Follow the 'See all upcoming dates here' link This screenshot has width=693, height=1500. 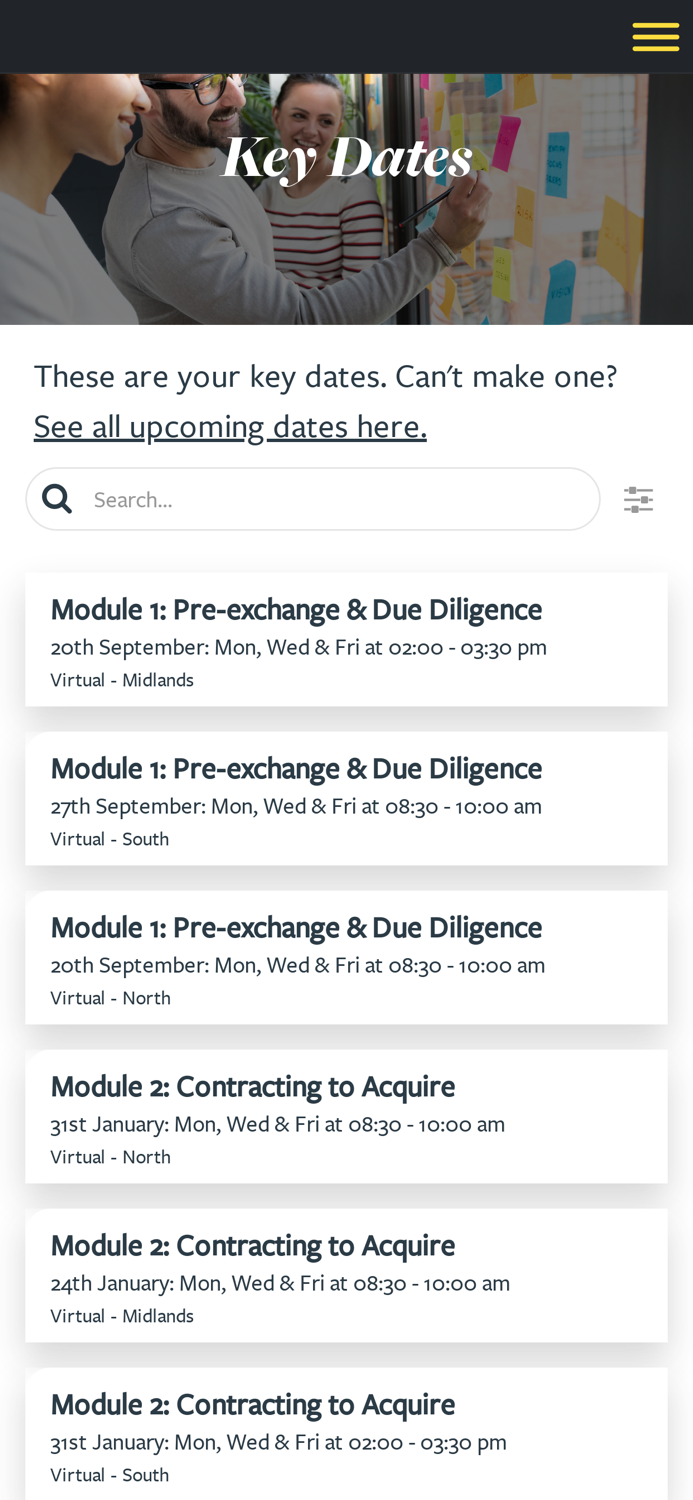coord(230,426)
